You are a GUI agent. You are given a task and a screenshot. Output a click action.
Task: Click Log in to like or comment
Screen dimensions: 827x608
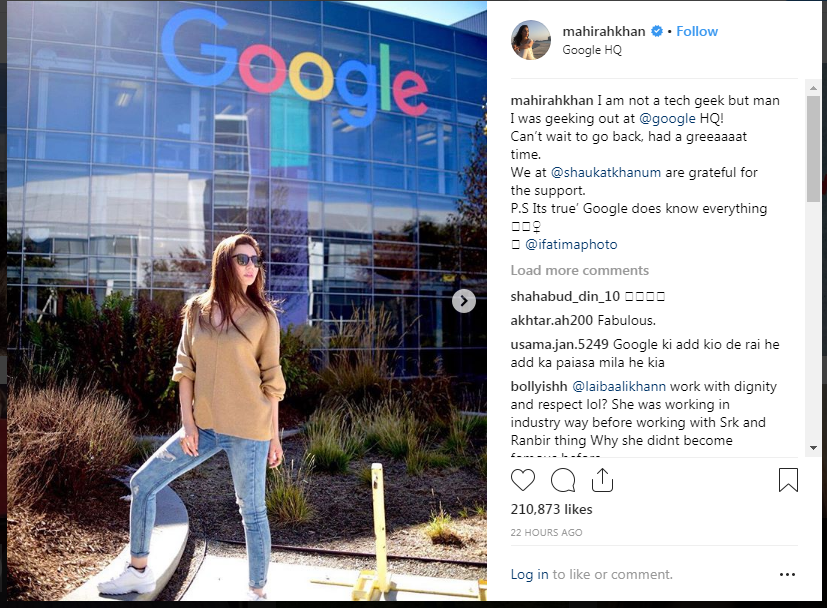coord(529,574)
